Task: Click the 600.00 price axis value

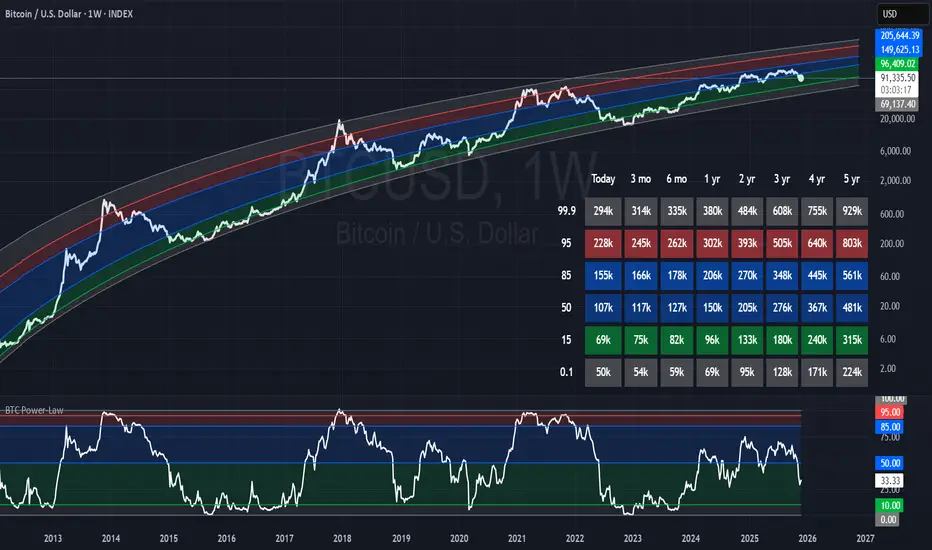Action: 892,214
